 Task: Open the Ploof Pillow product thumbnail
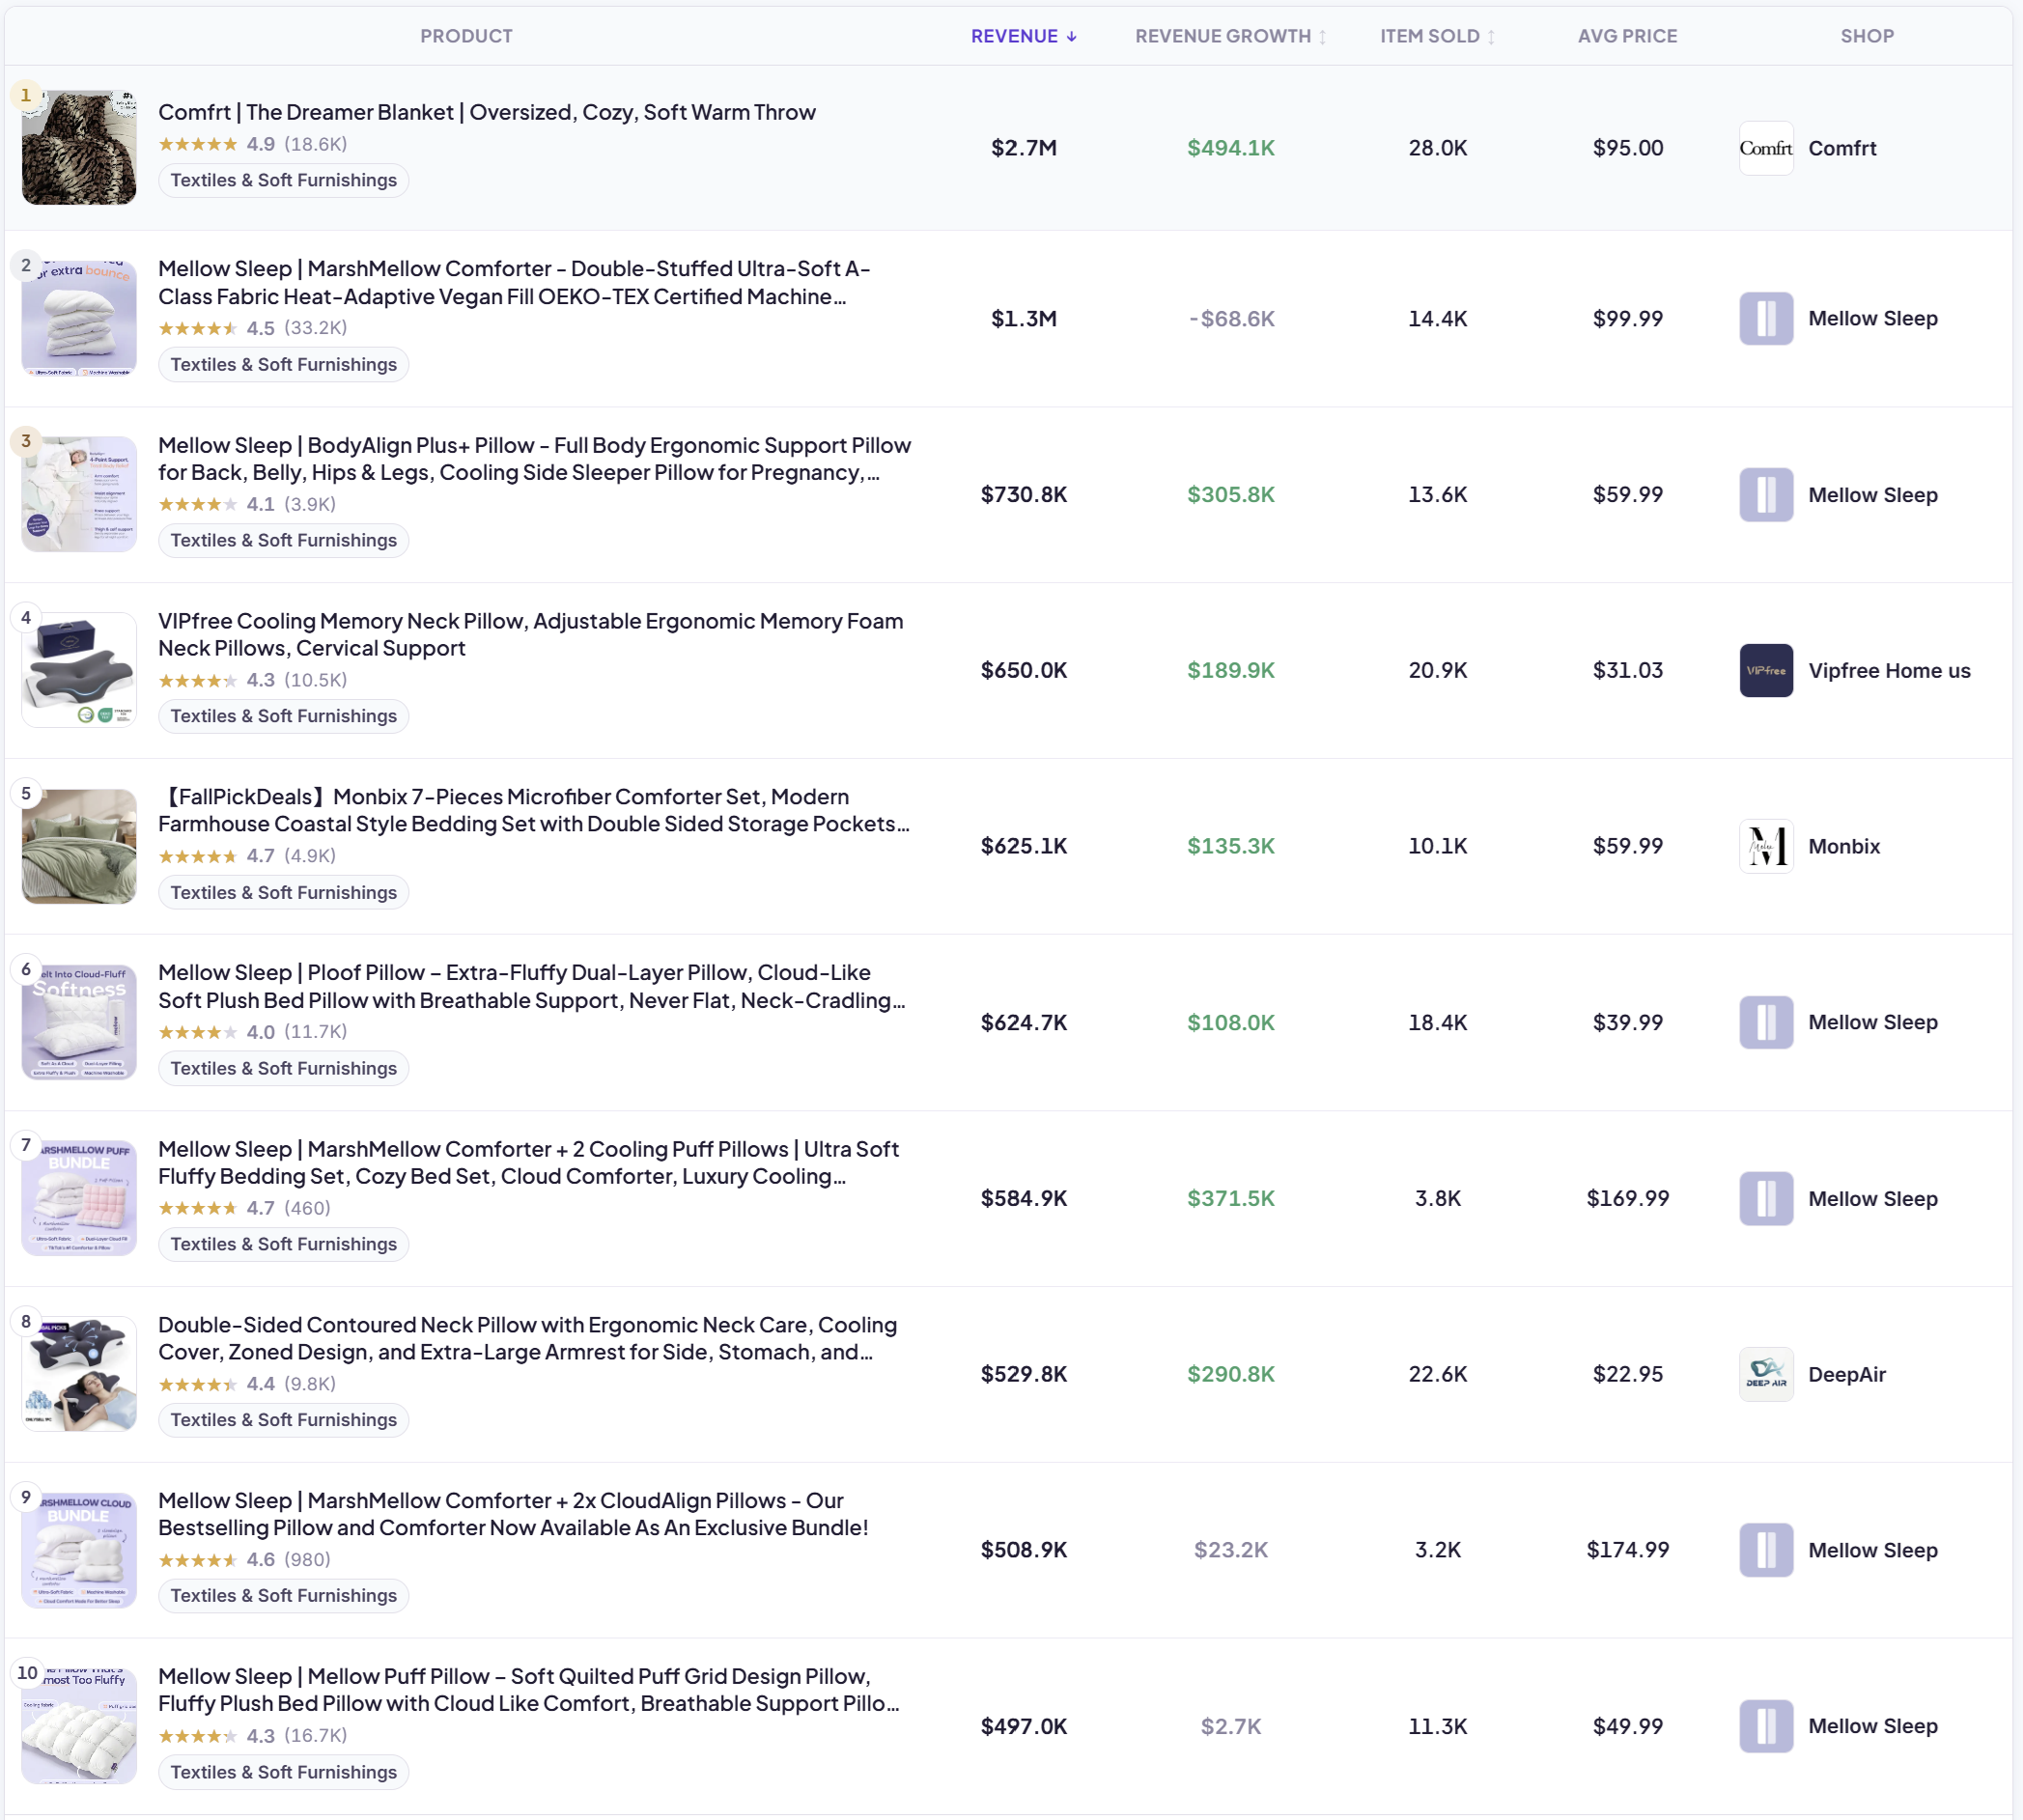[x=79, y=1022]
